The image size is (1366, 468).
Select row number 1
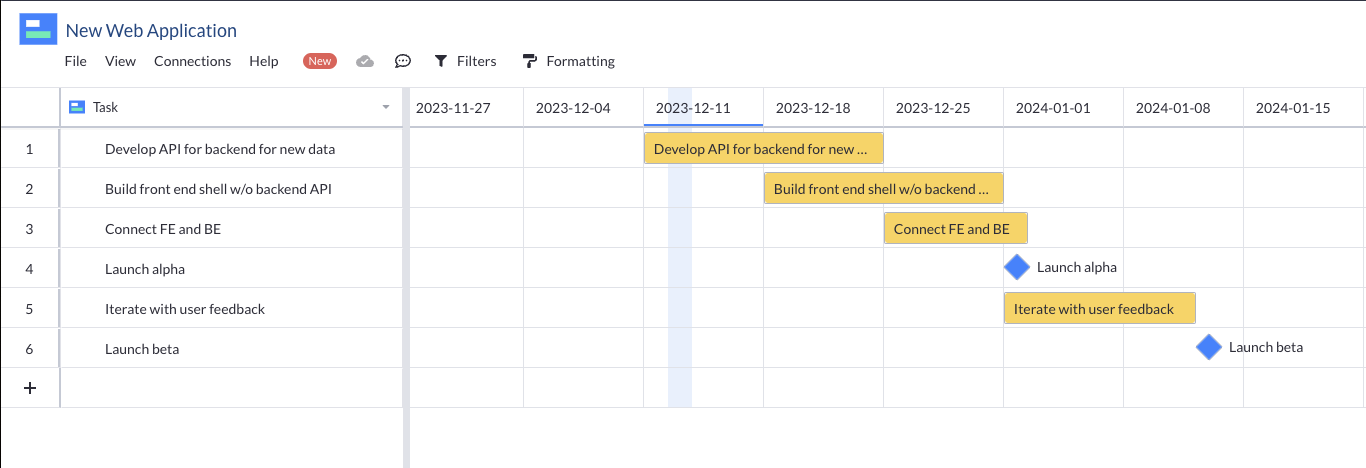tap(30, 149)
